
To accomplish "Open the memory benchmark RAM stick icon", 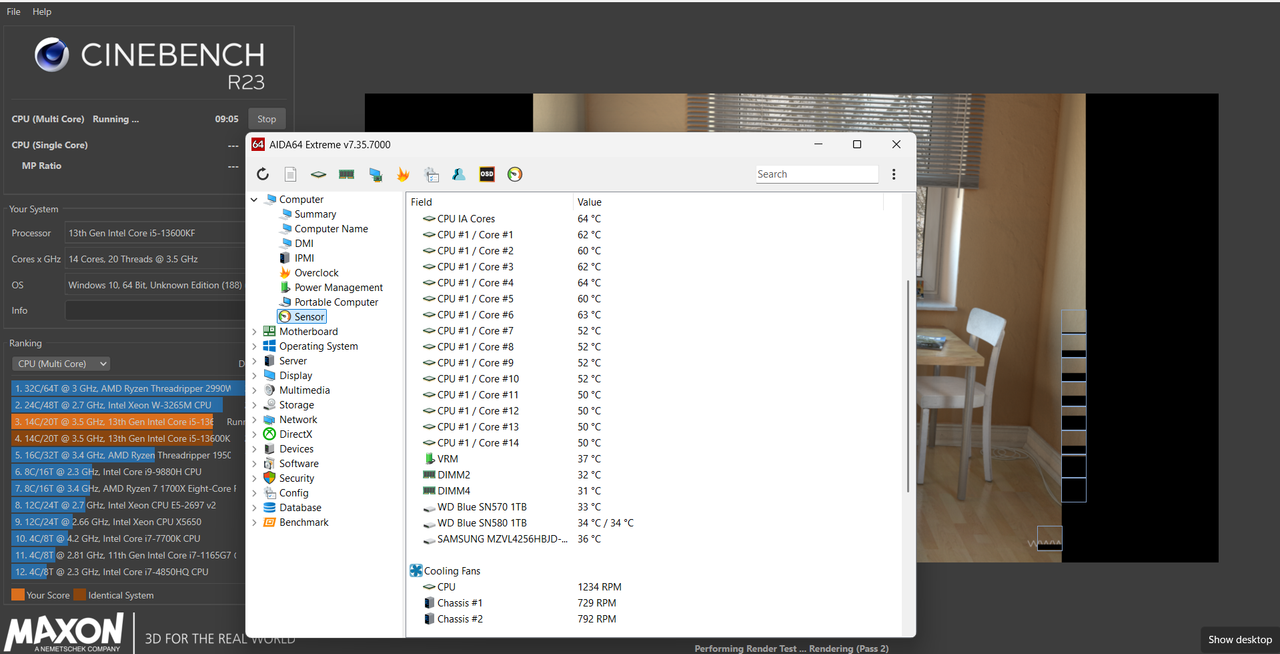I will click(347, 174).
